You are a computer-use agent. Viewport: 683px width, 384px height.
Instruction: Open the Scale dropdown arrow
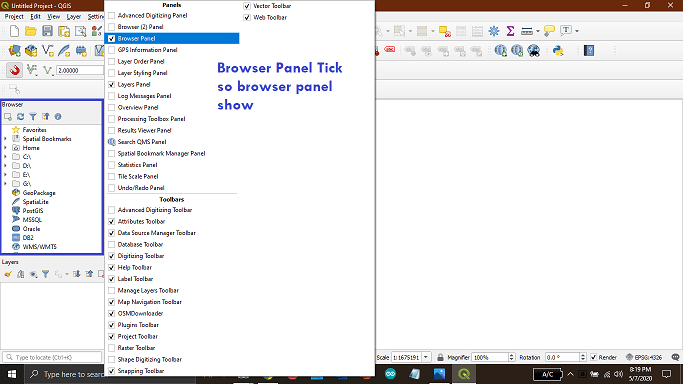426,357
